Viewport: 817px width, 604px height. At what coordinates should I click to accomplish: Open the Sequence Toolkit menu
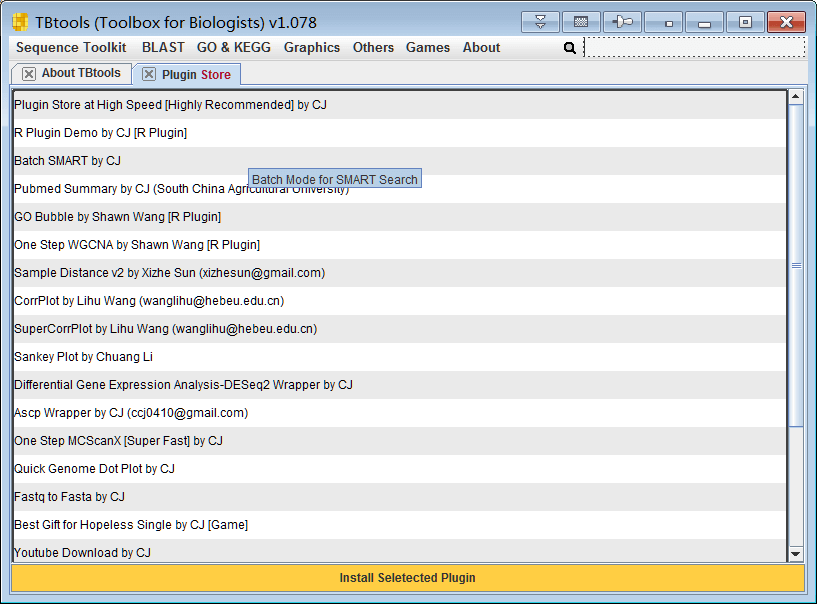71,47
